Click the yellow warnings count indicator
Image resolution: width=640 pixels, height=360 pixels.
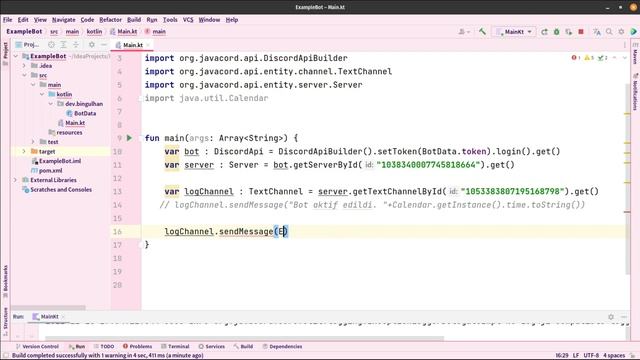tap(589, 58)
